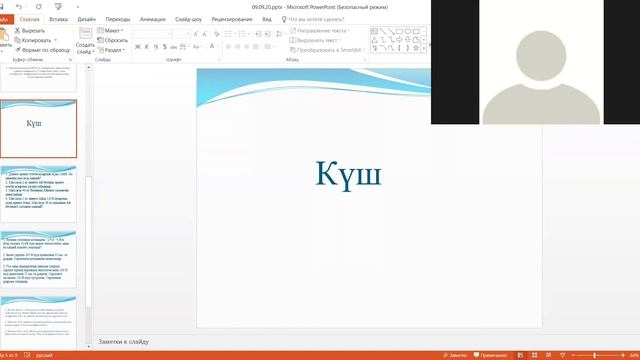Open the Переходы ribbon tab
Screen dimensions: 640x360
118,19
